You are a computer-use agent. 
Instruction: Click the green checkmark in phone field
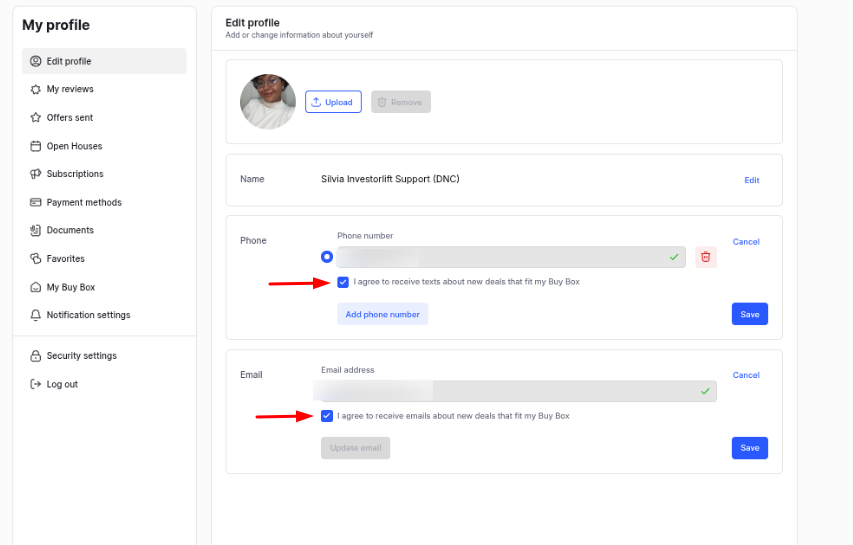point(674,257)
